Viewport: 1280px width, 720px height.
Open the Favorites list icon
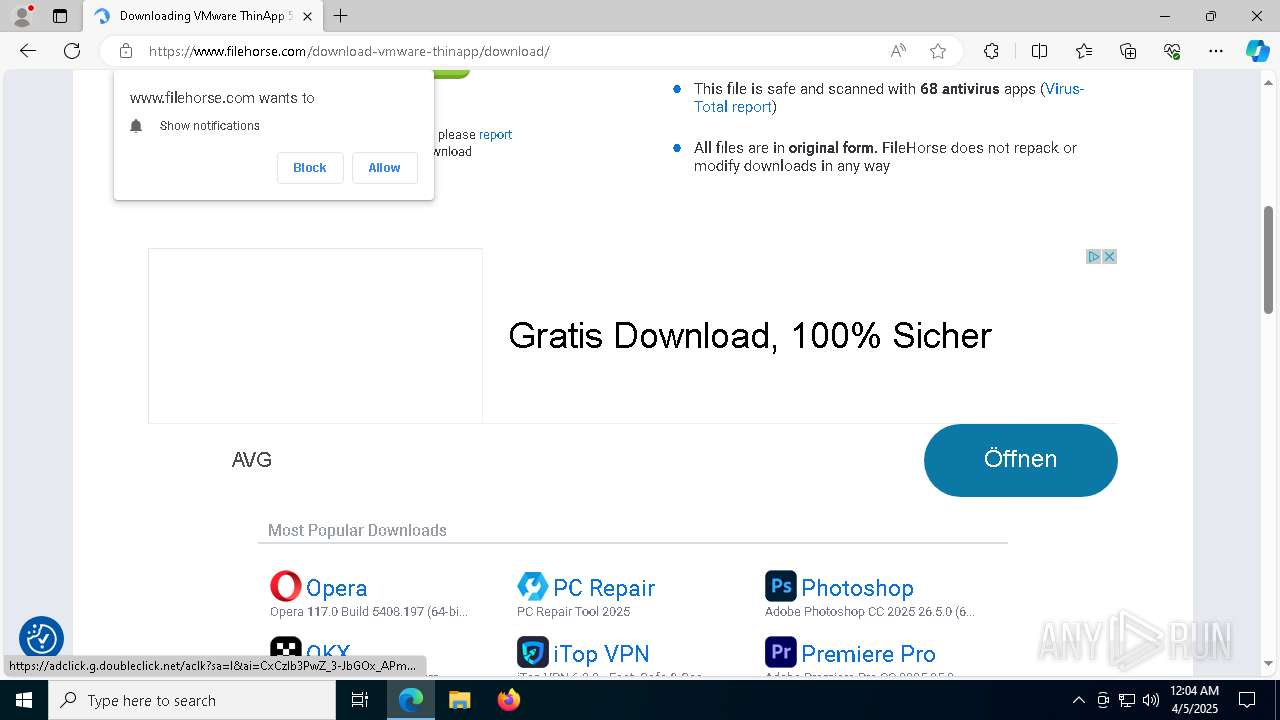[x=1084, y=51]
